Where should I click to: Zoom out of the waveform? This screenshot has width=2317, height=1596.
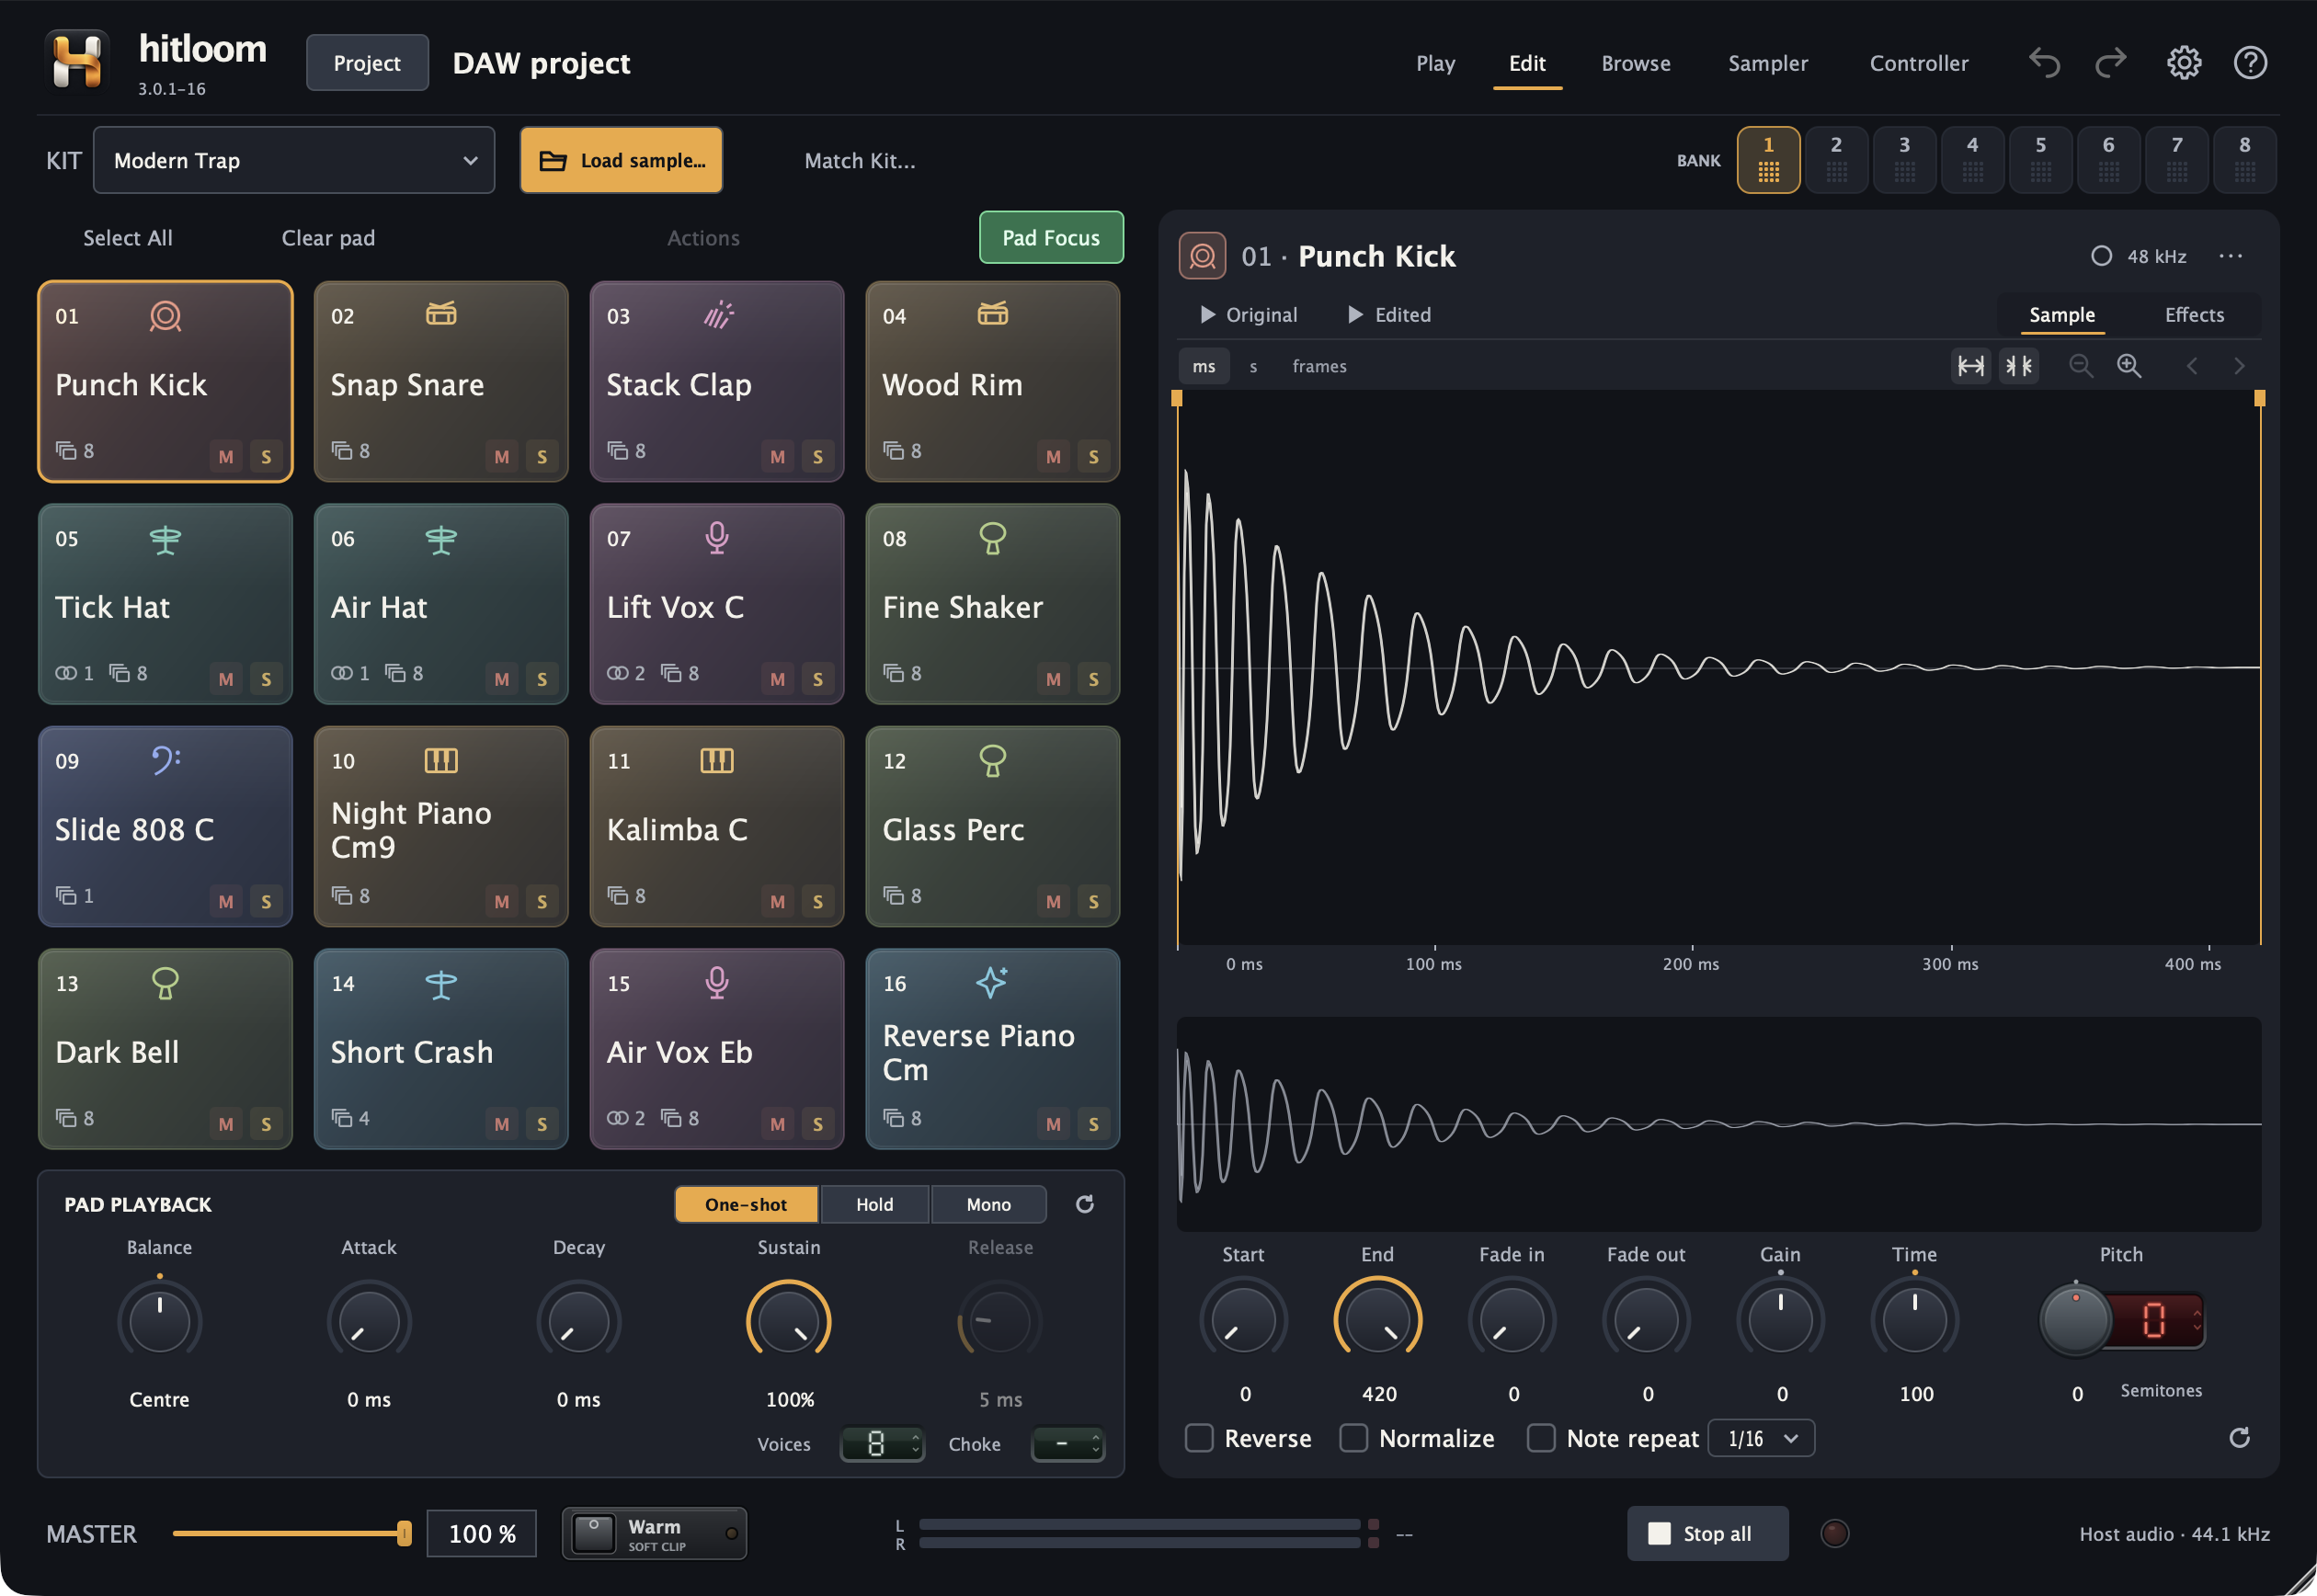2081,366
